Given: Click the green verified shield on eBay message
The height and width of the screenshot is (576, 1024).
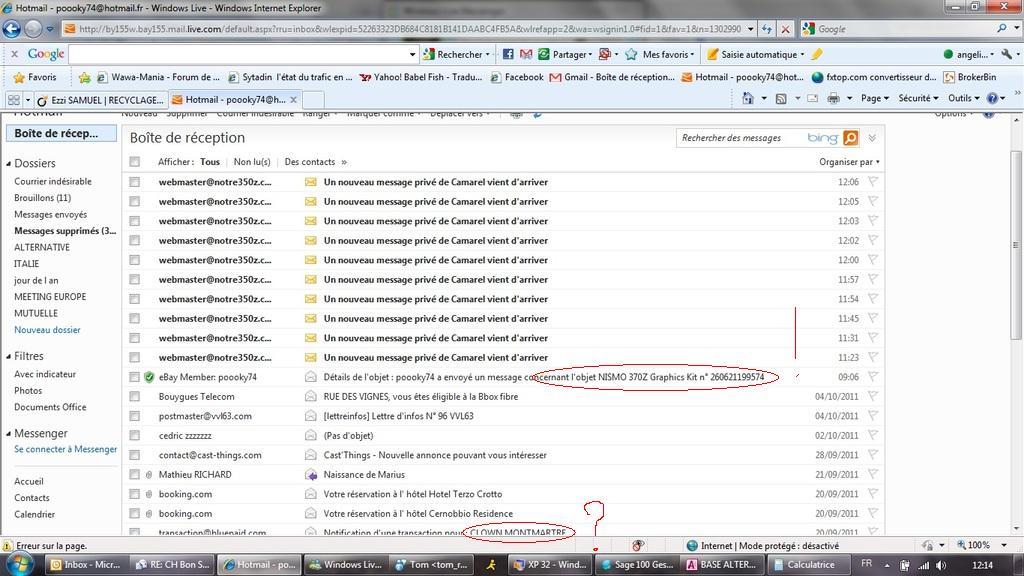Looking at the screenshot, I should tap(149, 377).
